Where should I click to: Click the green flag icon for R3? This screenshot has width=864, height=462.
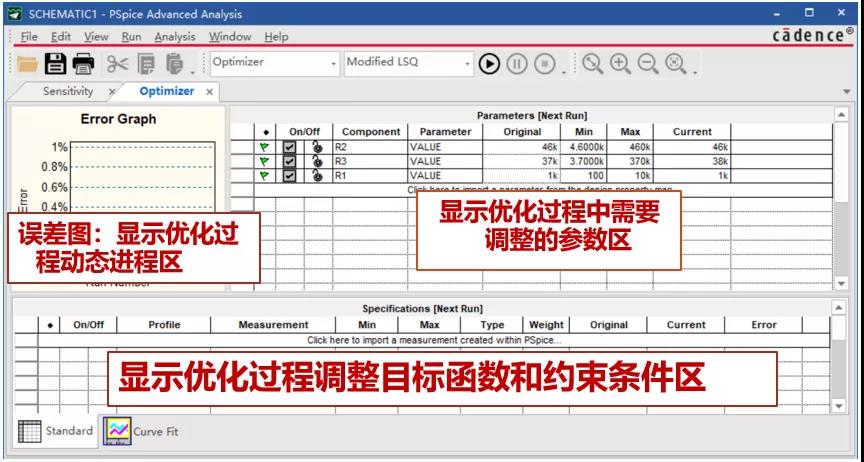[264, 162]
